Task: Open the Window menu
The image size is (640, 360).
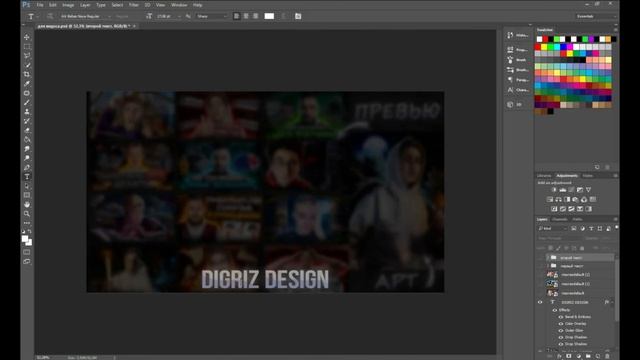Action: coord(179,5)
